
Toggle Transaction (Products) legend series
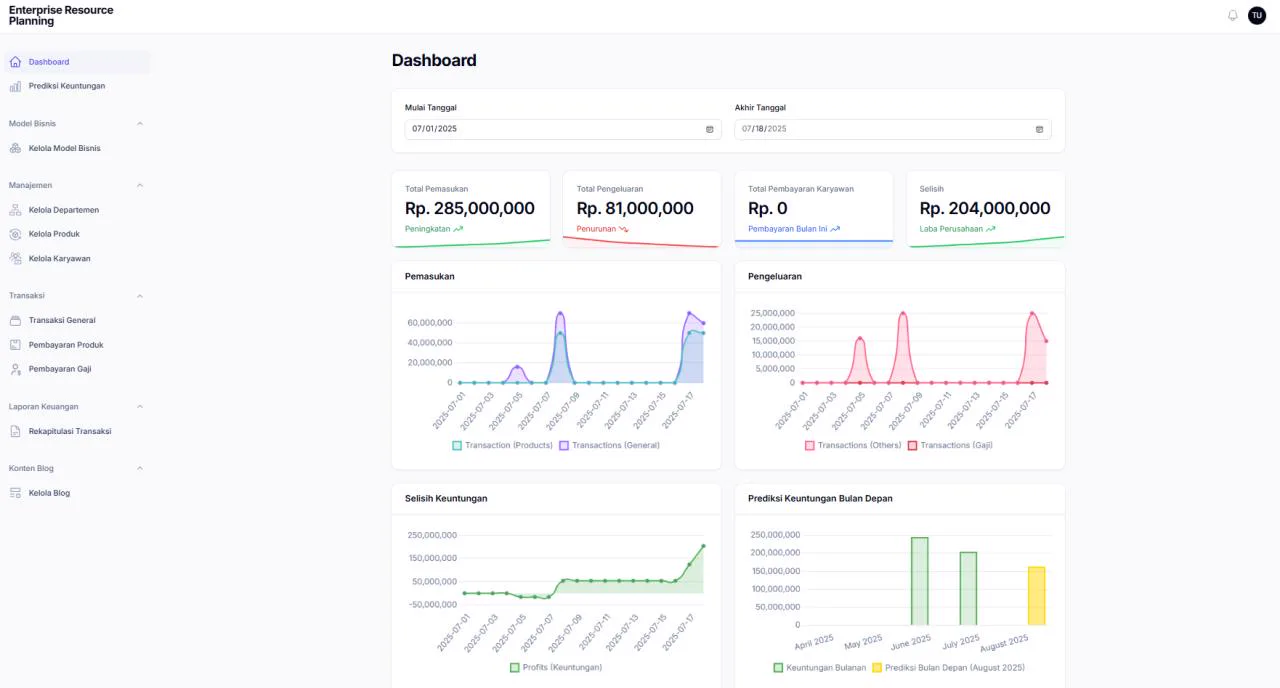(x=502, y=445)
